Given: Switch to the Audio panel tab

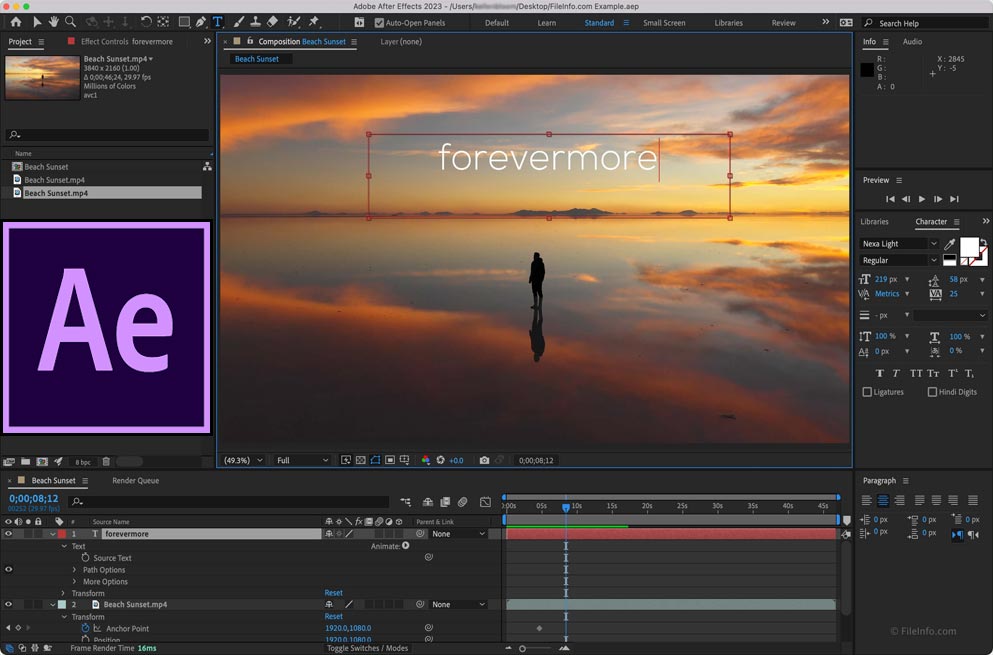Looking at the screenshot, I should [x=912, y=41].
